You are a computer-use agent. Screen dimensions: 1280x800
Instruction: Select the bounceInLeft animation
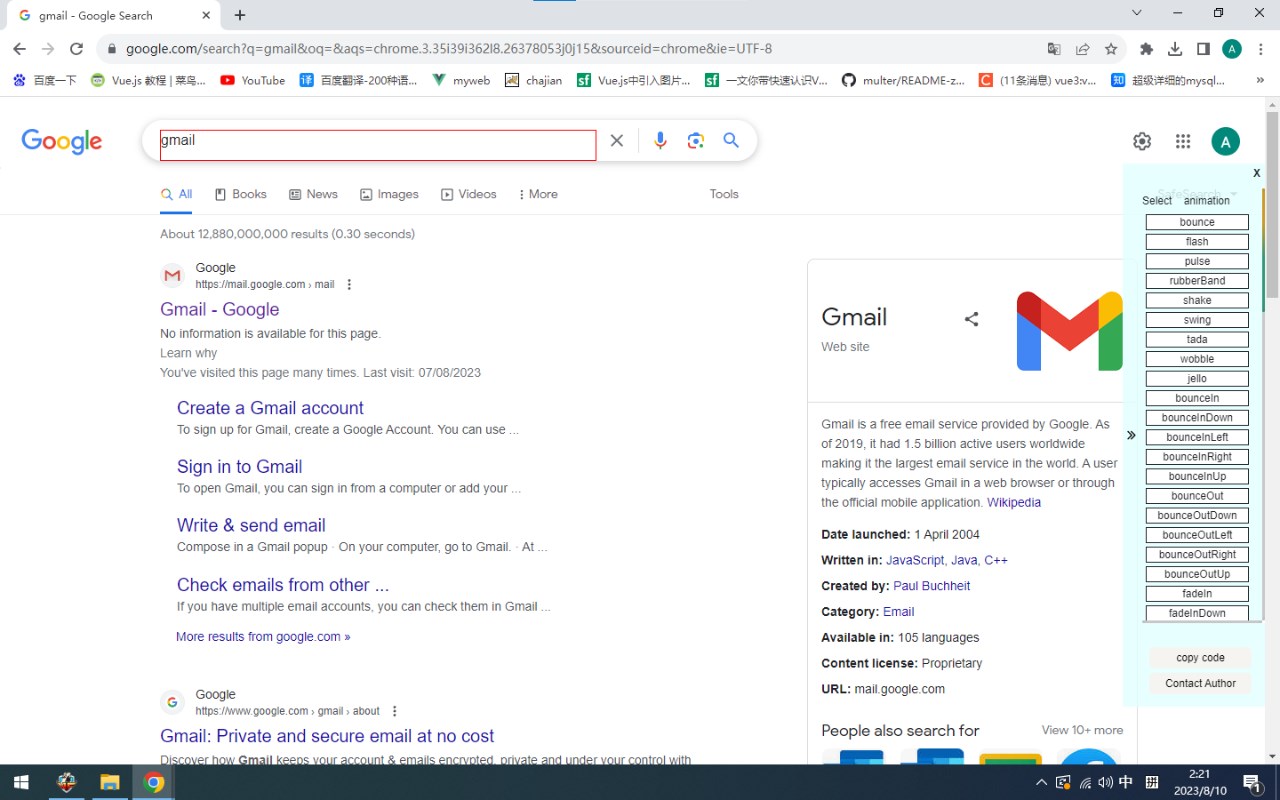[1197, 437]
